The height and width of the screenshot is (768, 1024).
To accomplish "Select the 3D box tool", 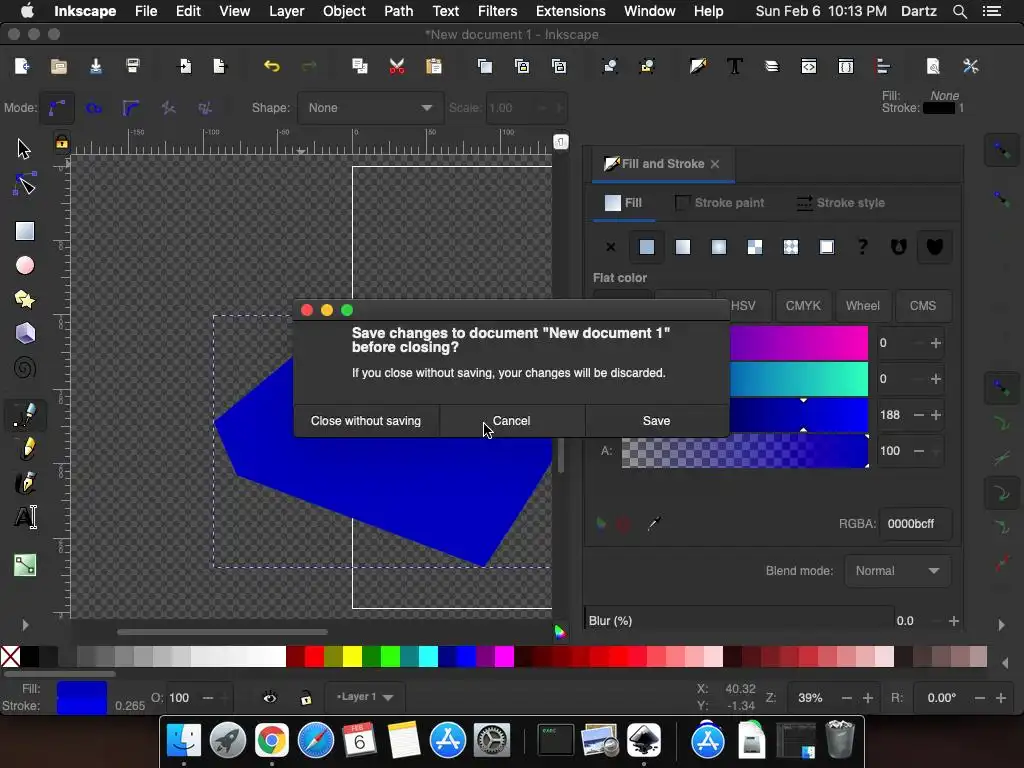I will tap(25, 334).
